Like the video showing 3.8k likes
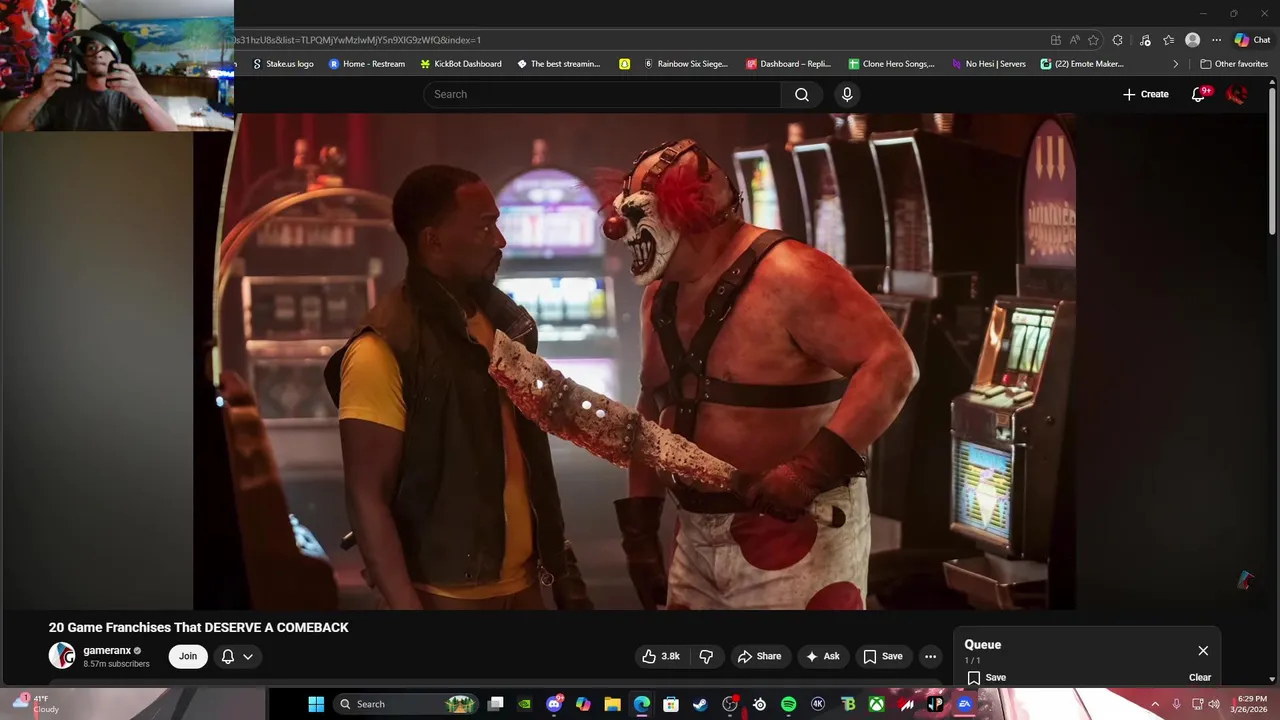The width and height of the screenshot is (1280, 720). pos(661,656)
